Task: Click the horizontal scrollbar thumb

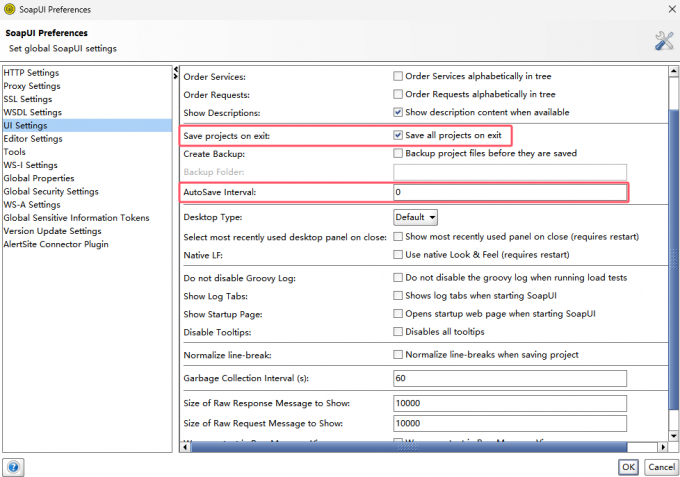Action: [409, 447]
